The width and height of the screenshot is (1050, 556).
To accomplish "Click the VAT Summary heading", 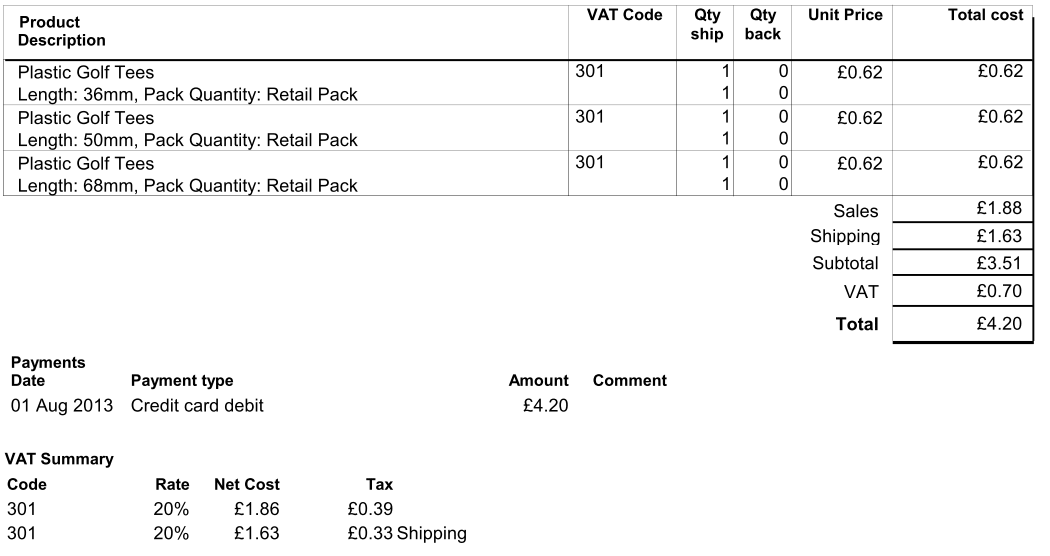I will (x=59, y=459).
